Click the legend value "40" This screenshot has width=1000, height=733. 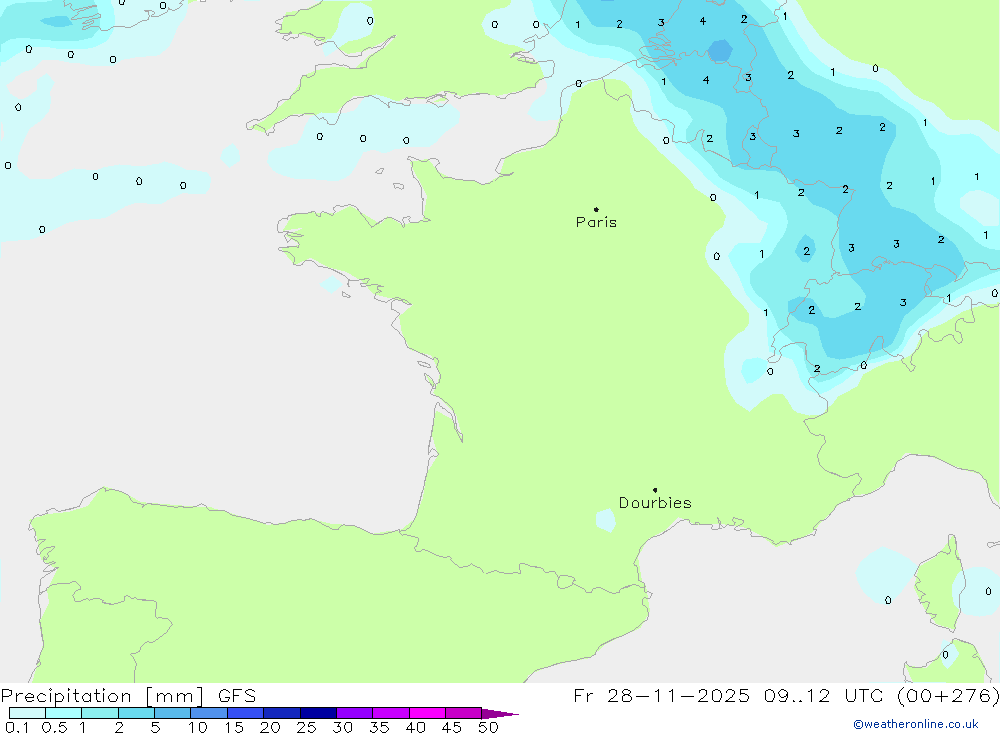click(416, 727)
